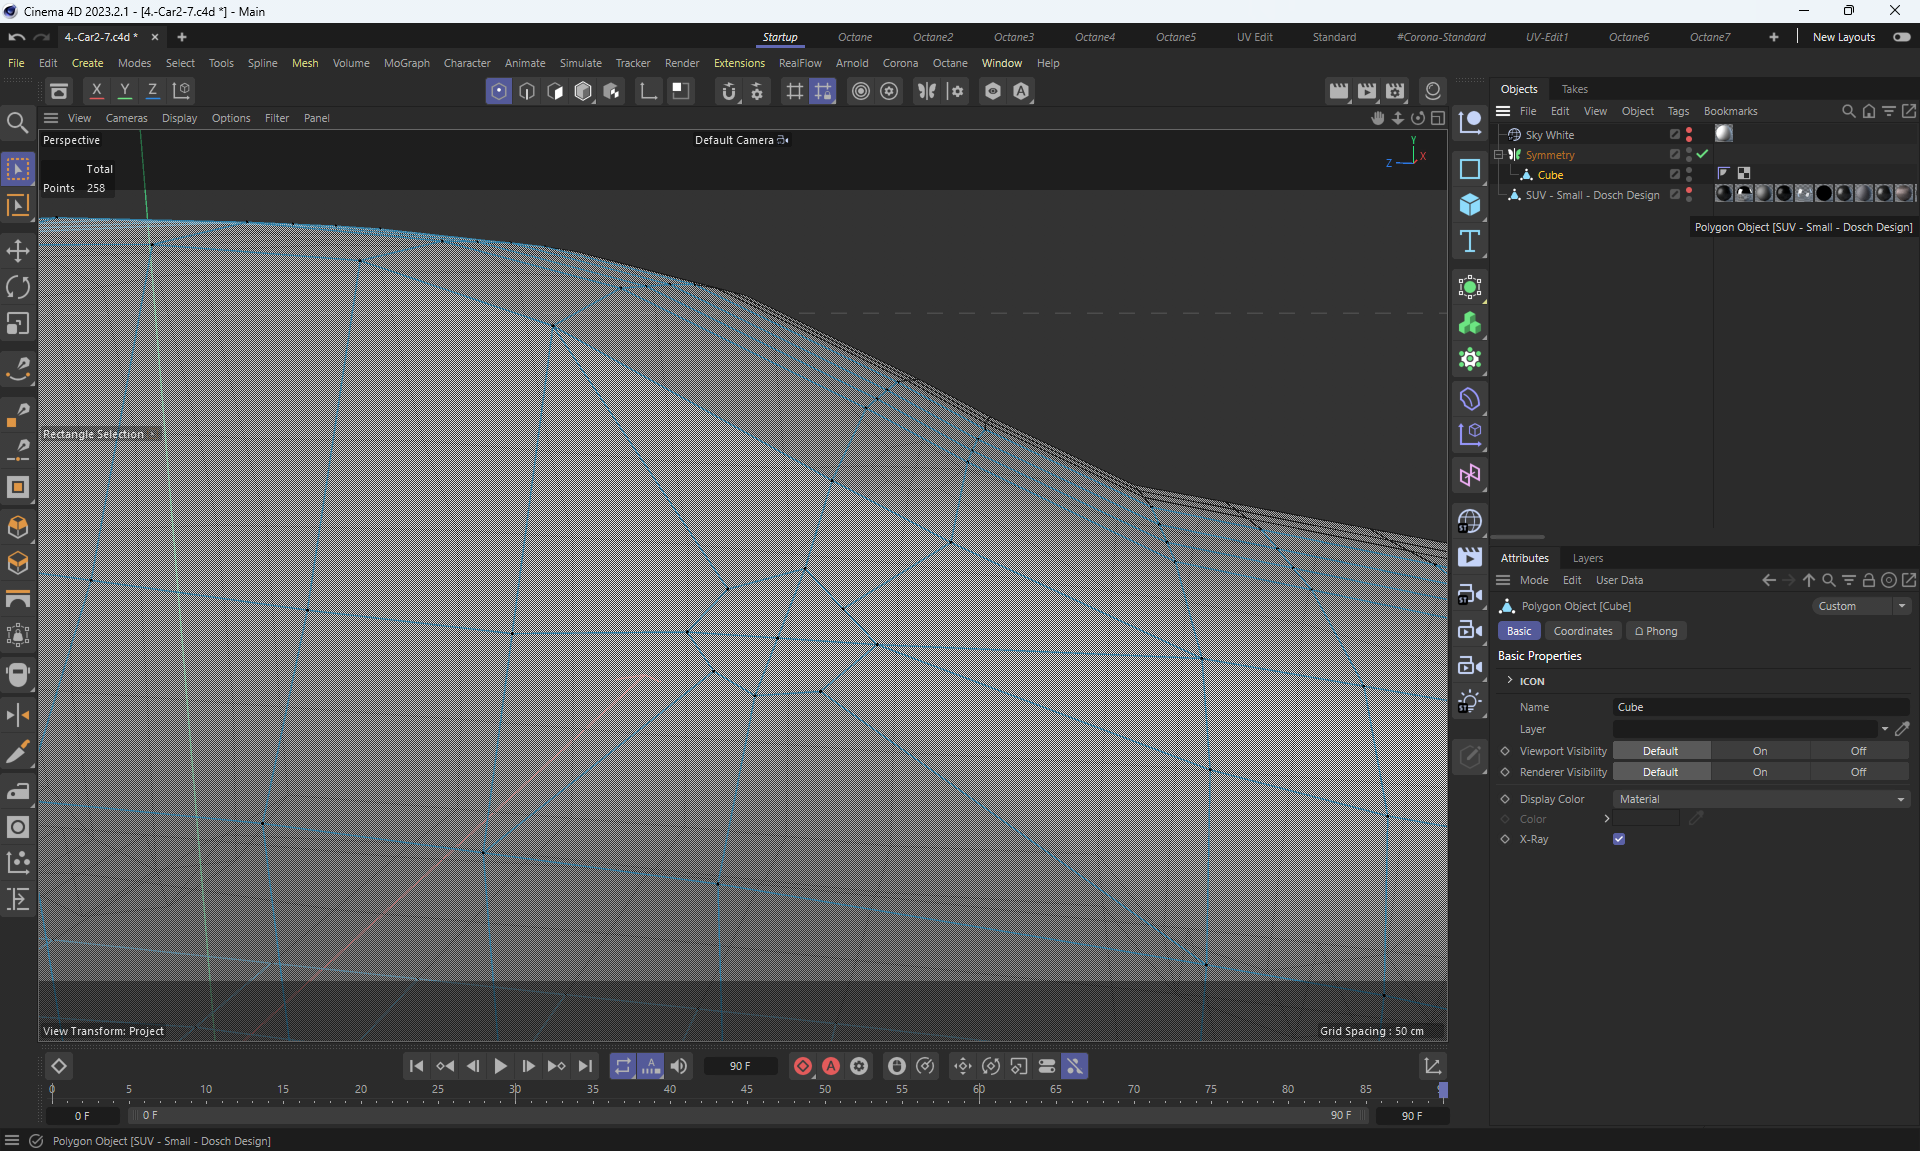The width and height of the screenshot is (1920, 1151).
Task: Toggle New Layouts switch
Action: [1901, 37]
